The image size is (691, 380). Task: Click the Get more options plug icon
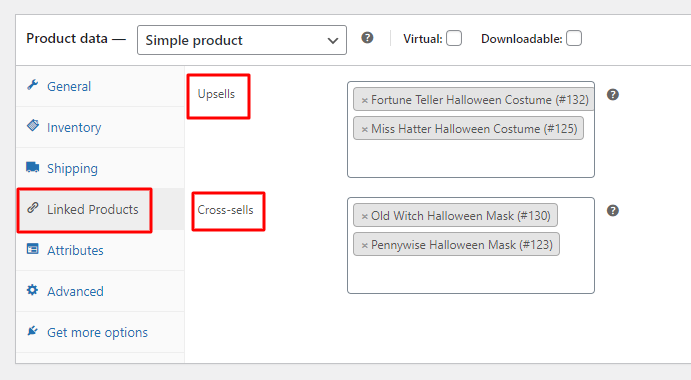(x=32, y=331)
